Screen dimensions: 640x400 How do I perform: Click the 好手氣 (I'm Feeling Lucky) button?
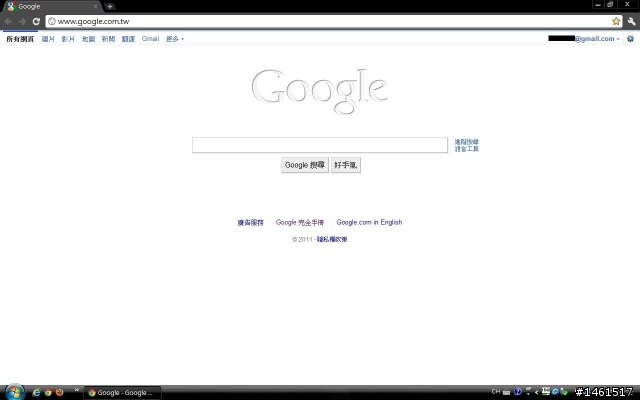coord(346,165)
